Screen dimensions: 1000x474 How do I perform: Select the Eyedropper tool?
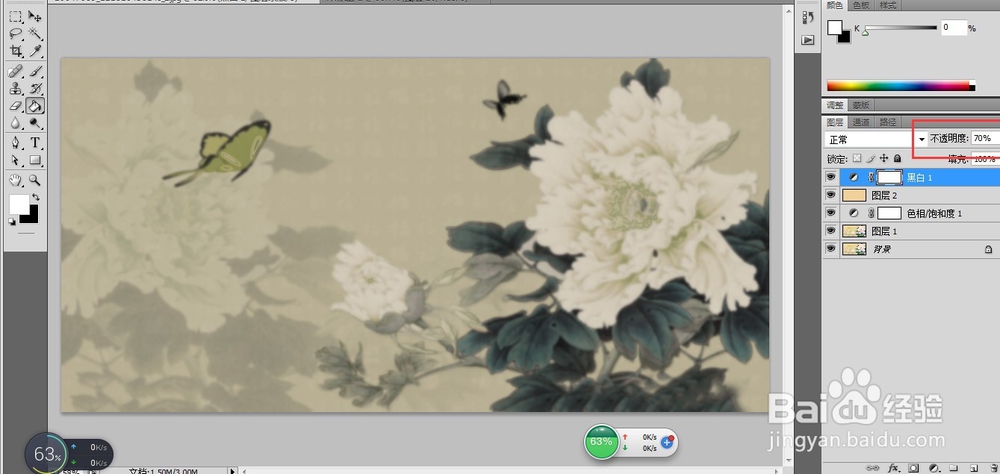(x=35, y=50)
